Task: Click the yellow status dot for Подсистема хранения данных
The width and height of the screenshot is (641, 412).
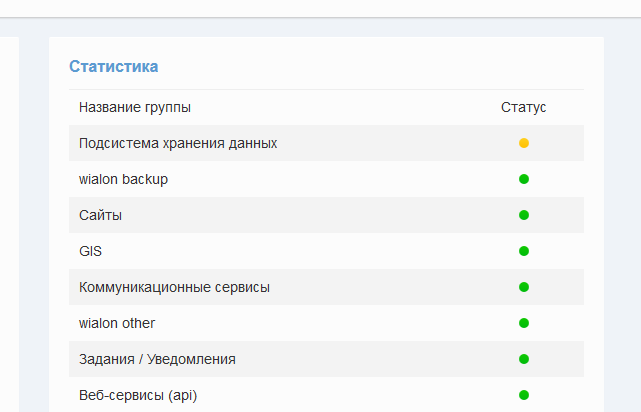Action: point(524,143)
